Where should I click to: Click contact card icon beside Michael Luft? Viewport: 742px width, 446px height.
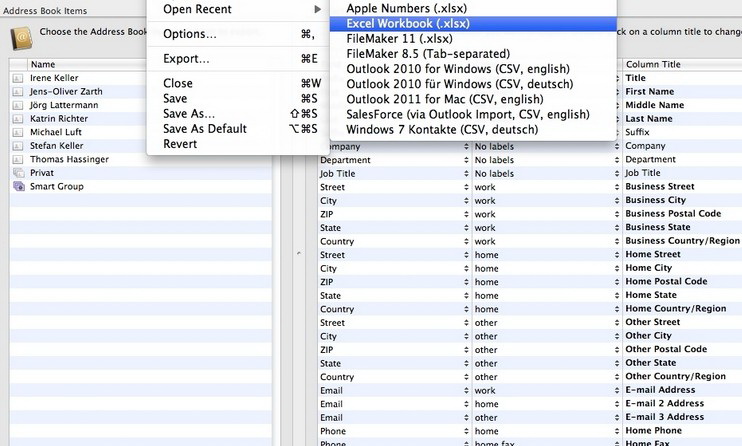tap(18, 132)
